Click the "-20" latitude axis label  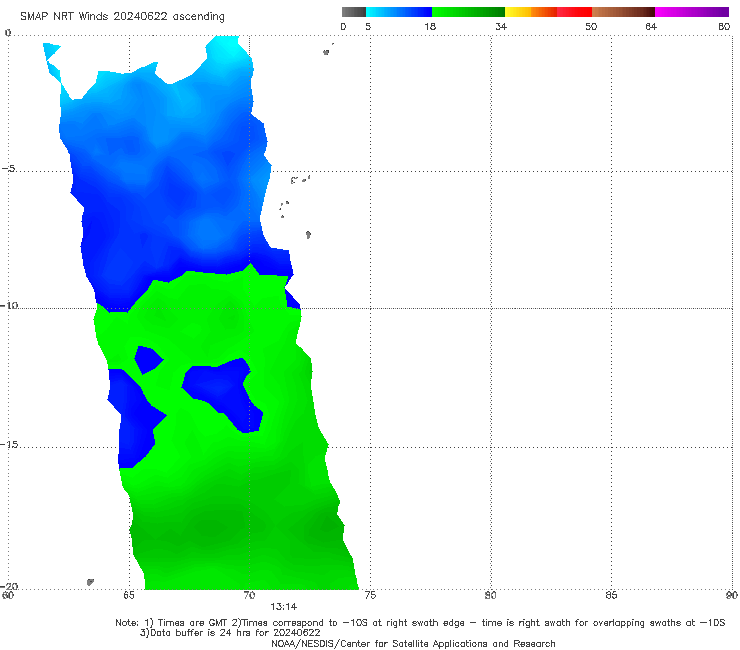(x=9, y=586)
